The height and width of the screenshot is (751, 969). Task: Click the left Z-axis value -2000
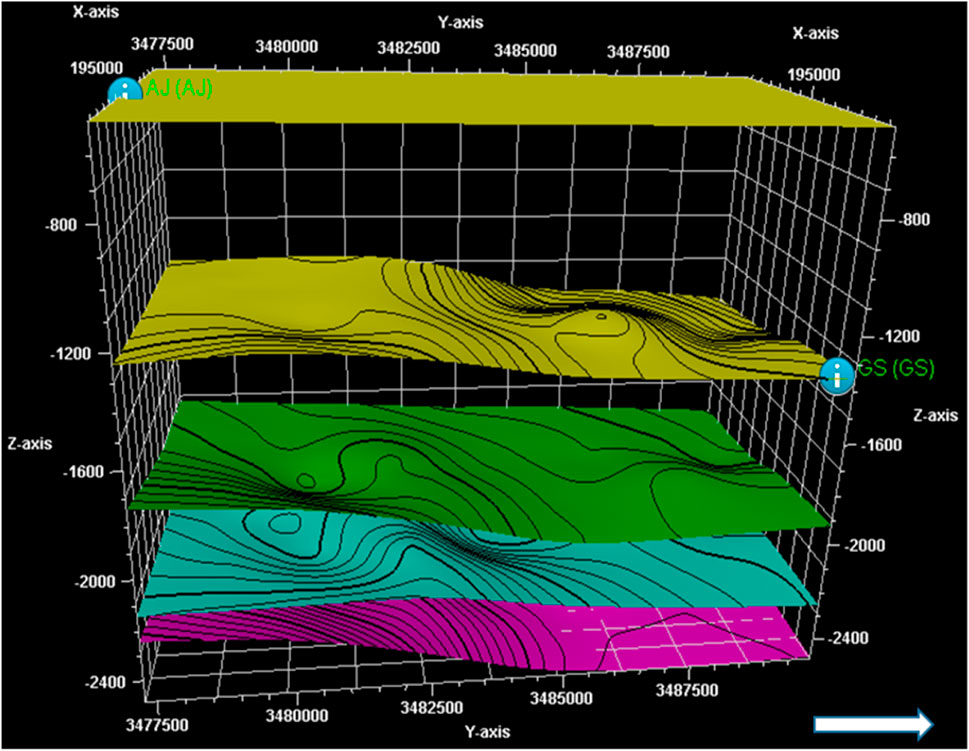click(93, 581)
